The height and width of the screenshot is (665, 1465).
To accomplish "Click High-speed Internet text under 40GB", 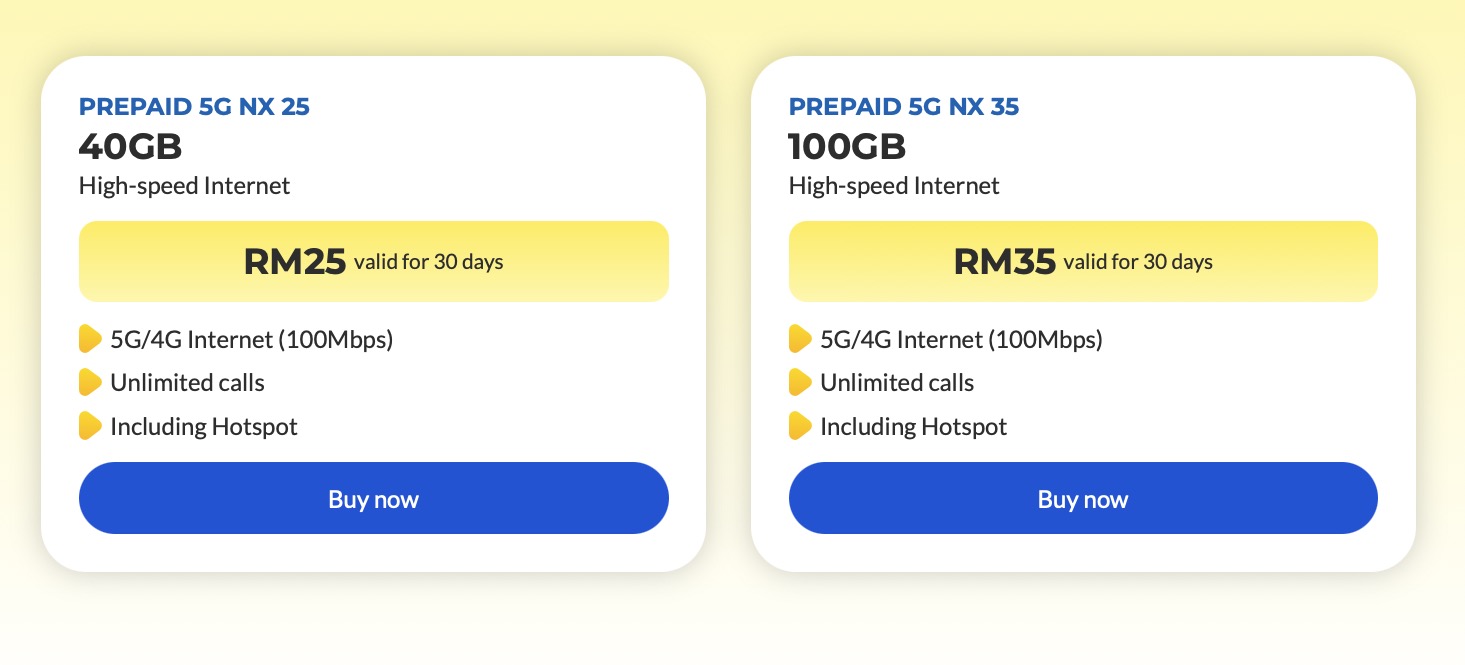I will pos(184,186).
